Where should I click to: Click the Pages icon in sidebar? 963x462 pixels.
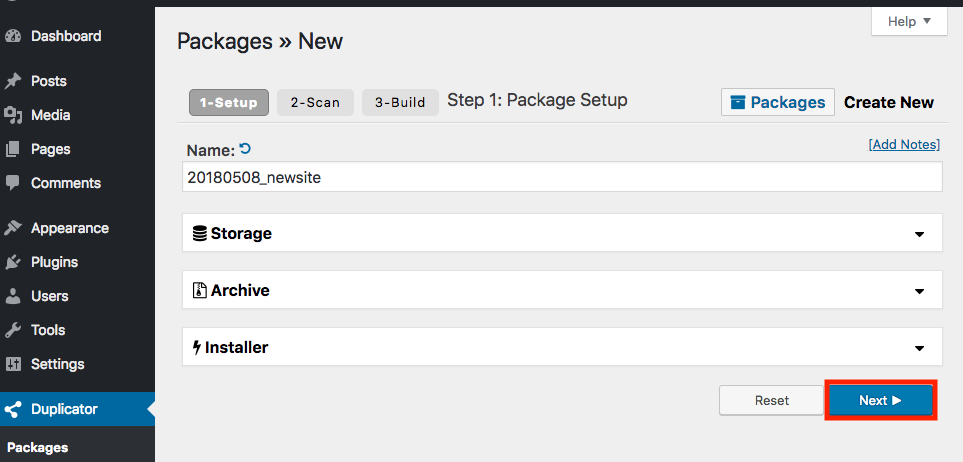pos(13,149)
